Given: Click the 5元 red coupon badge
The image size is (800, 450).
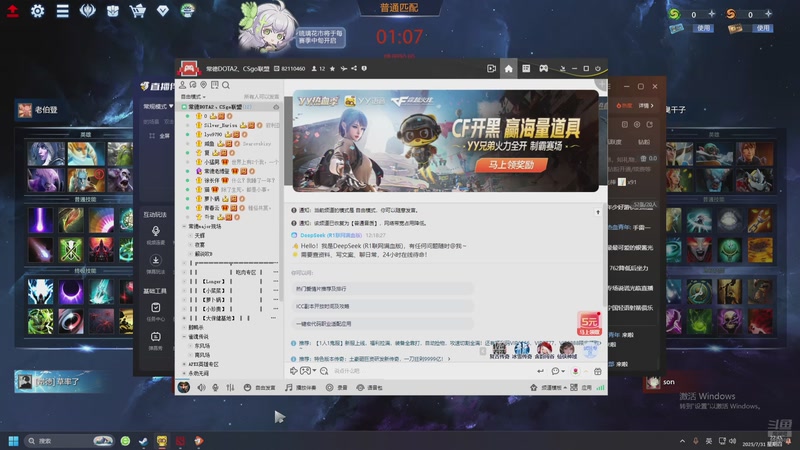Looking at the screenshot, I should point(589,323).
